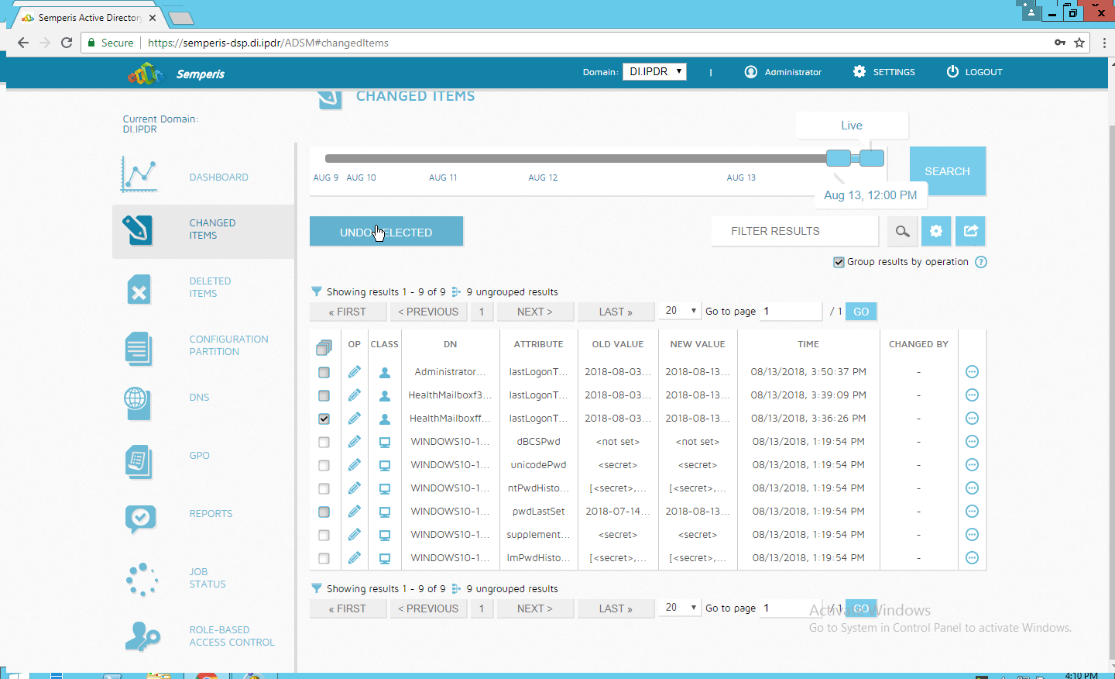The height and width of the screenshot is (679, 1115).
Task: Click the select-all icon in table header
Action: (323, 347)
